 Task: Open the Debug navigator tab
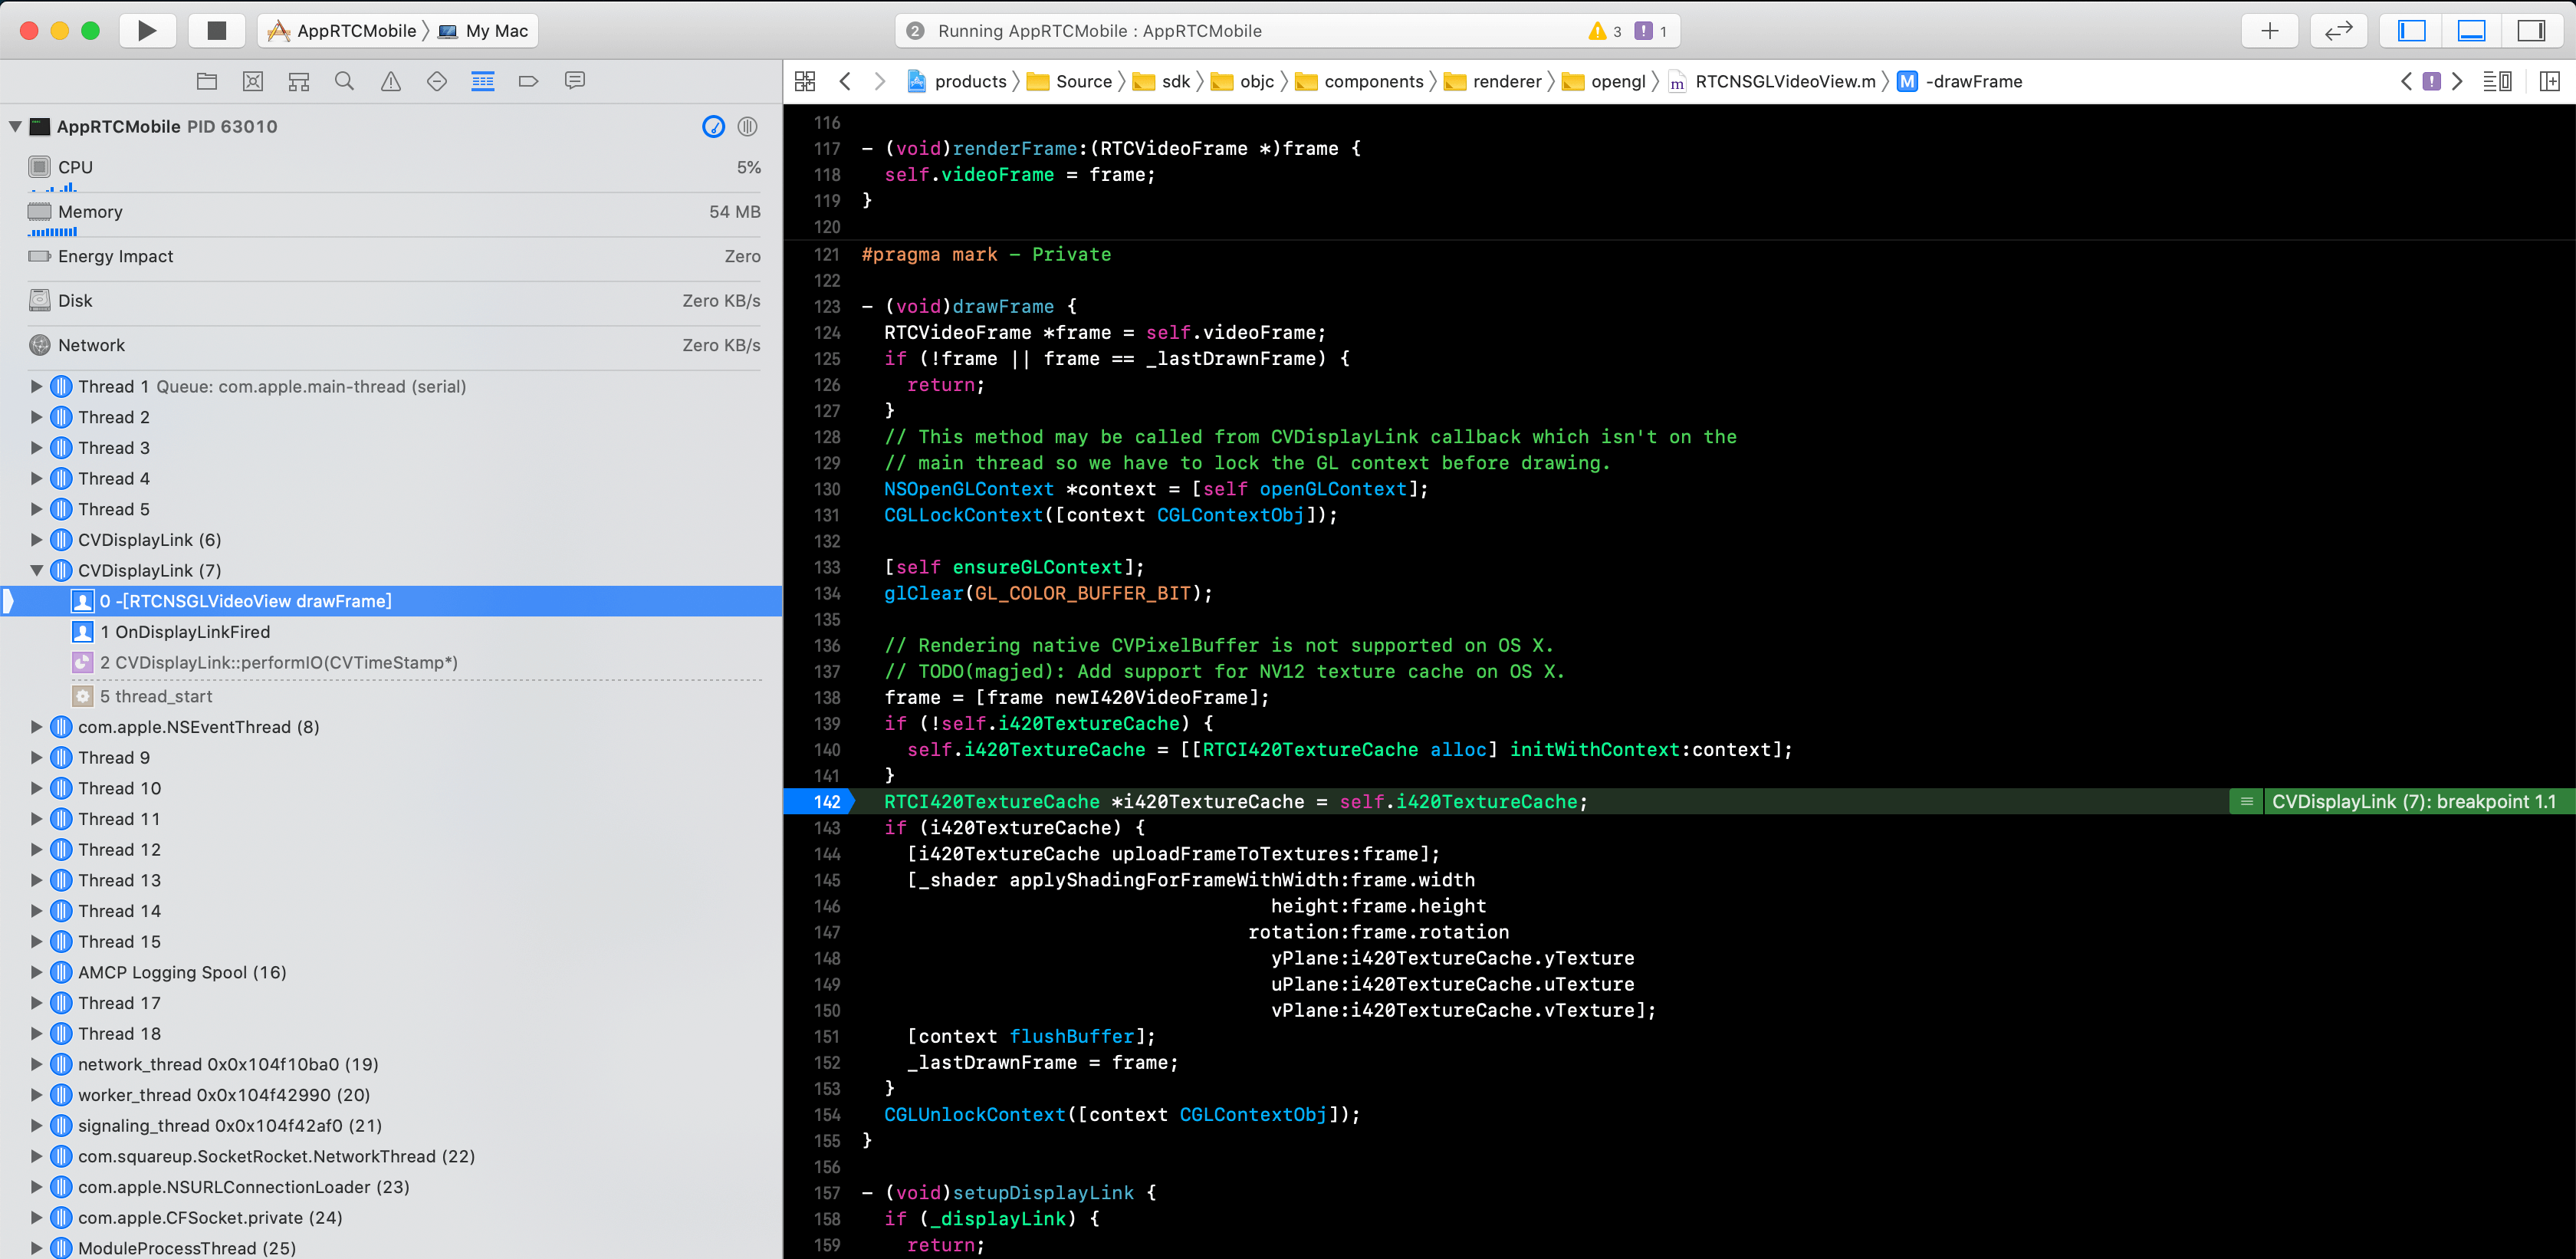pyautogui.click(x=482, y=81)
